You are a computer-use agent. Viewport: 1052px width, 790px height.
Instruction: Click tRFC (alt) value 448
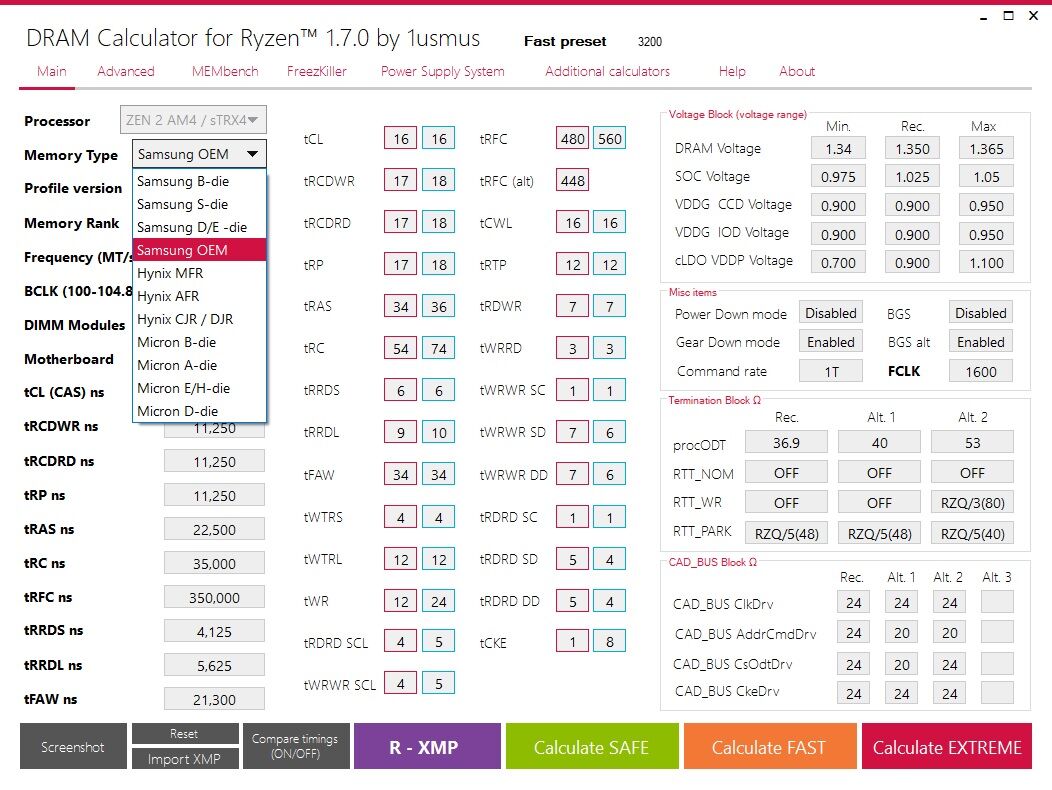(572, 181)
